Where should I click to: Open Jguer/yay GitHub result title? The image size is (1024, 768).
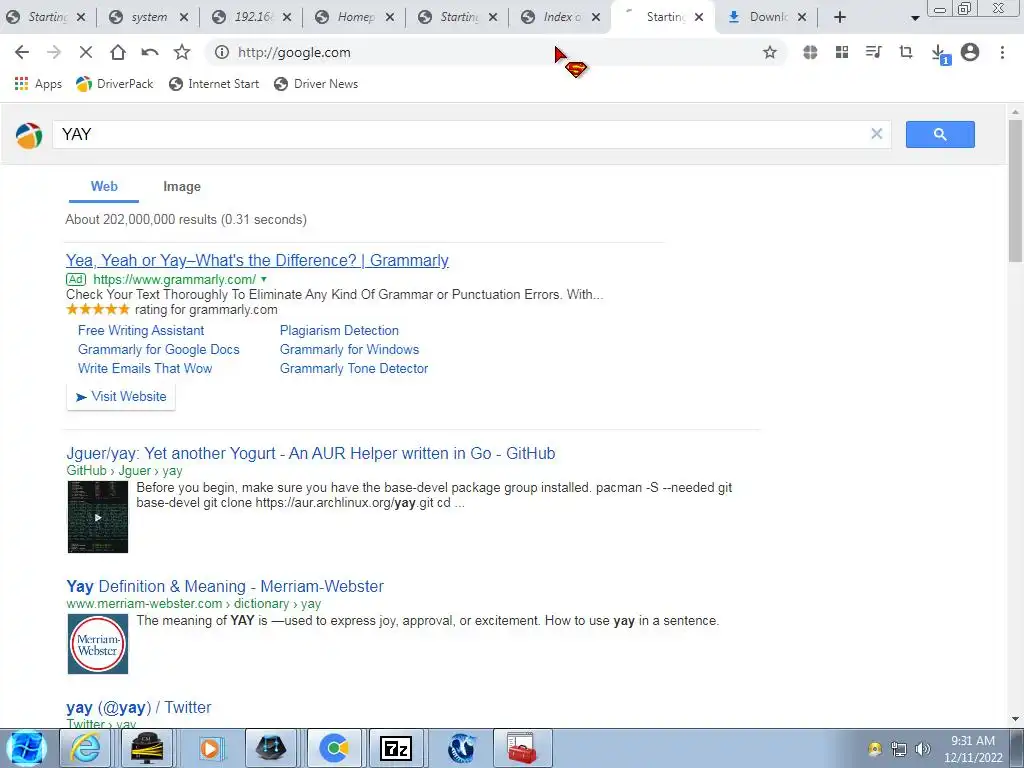tap(311, 453)
